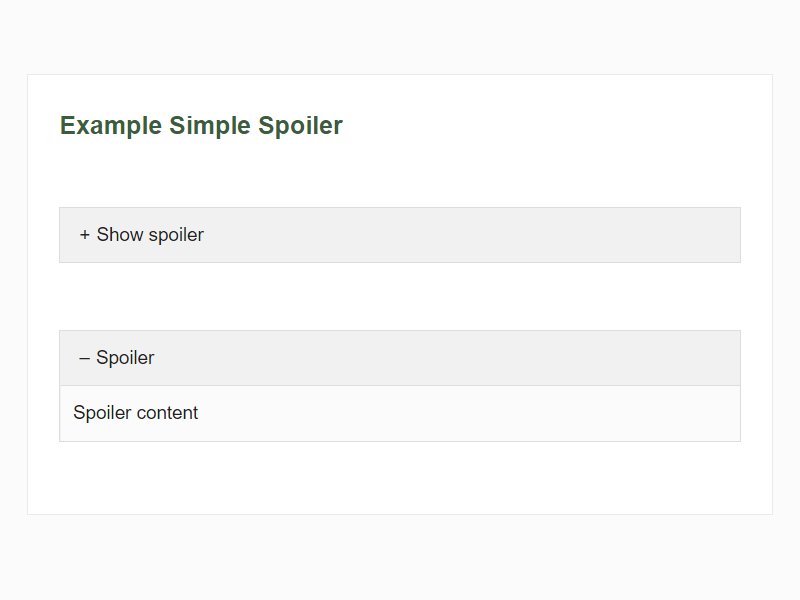The height and width of the screenshot is (600, 800).
Task: Expand the collapsed Show spoiler header bar
Action: pos(400,235)
